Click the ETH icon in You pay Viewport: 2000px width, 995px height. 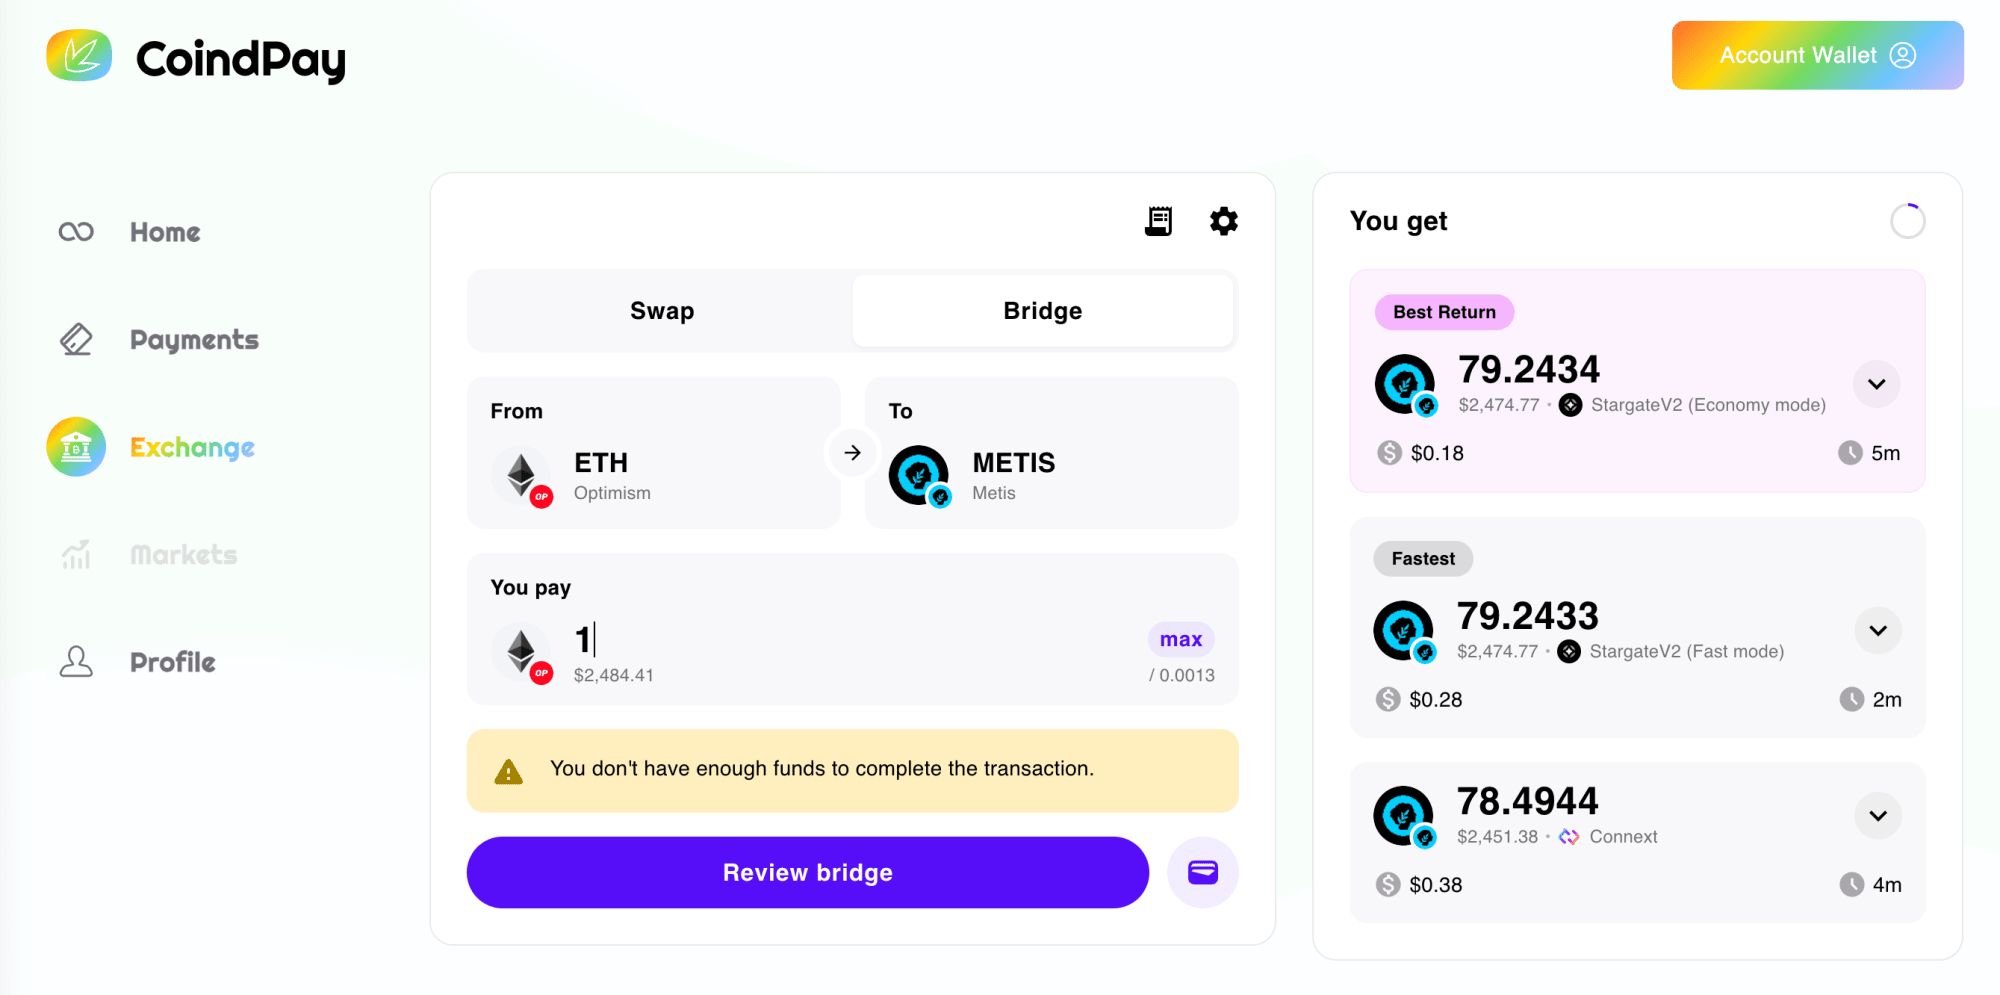(521, 653)
